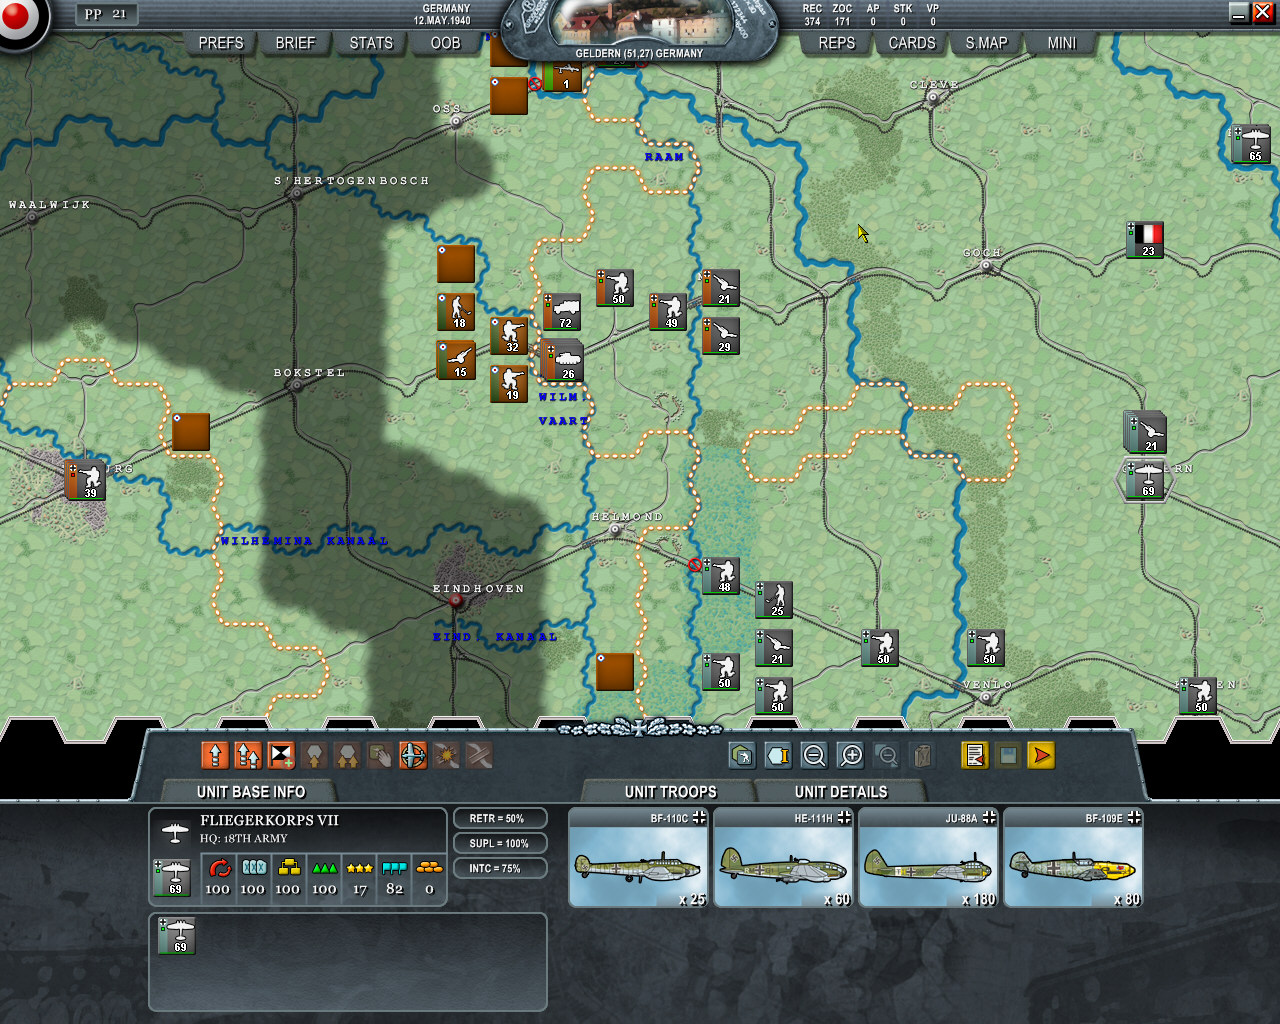
Task: Click the FLIEGERKORPS VII unit name
Action: 269,820
